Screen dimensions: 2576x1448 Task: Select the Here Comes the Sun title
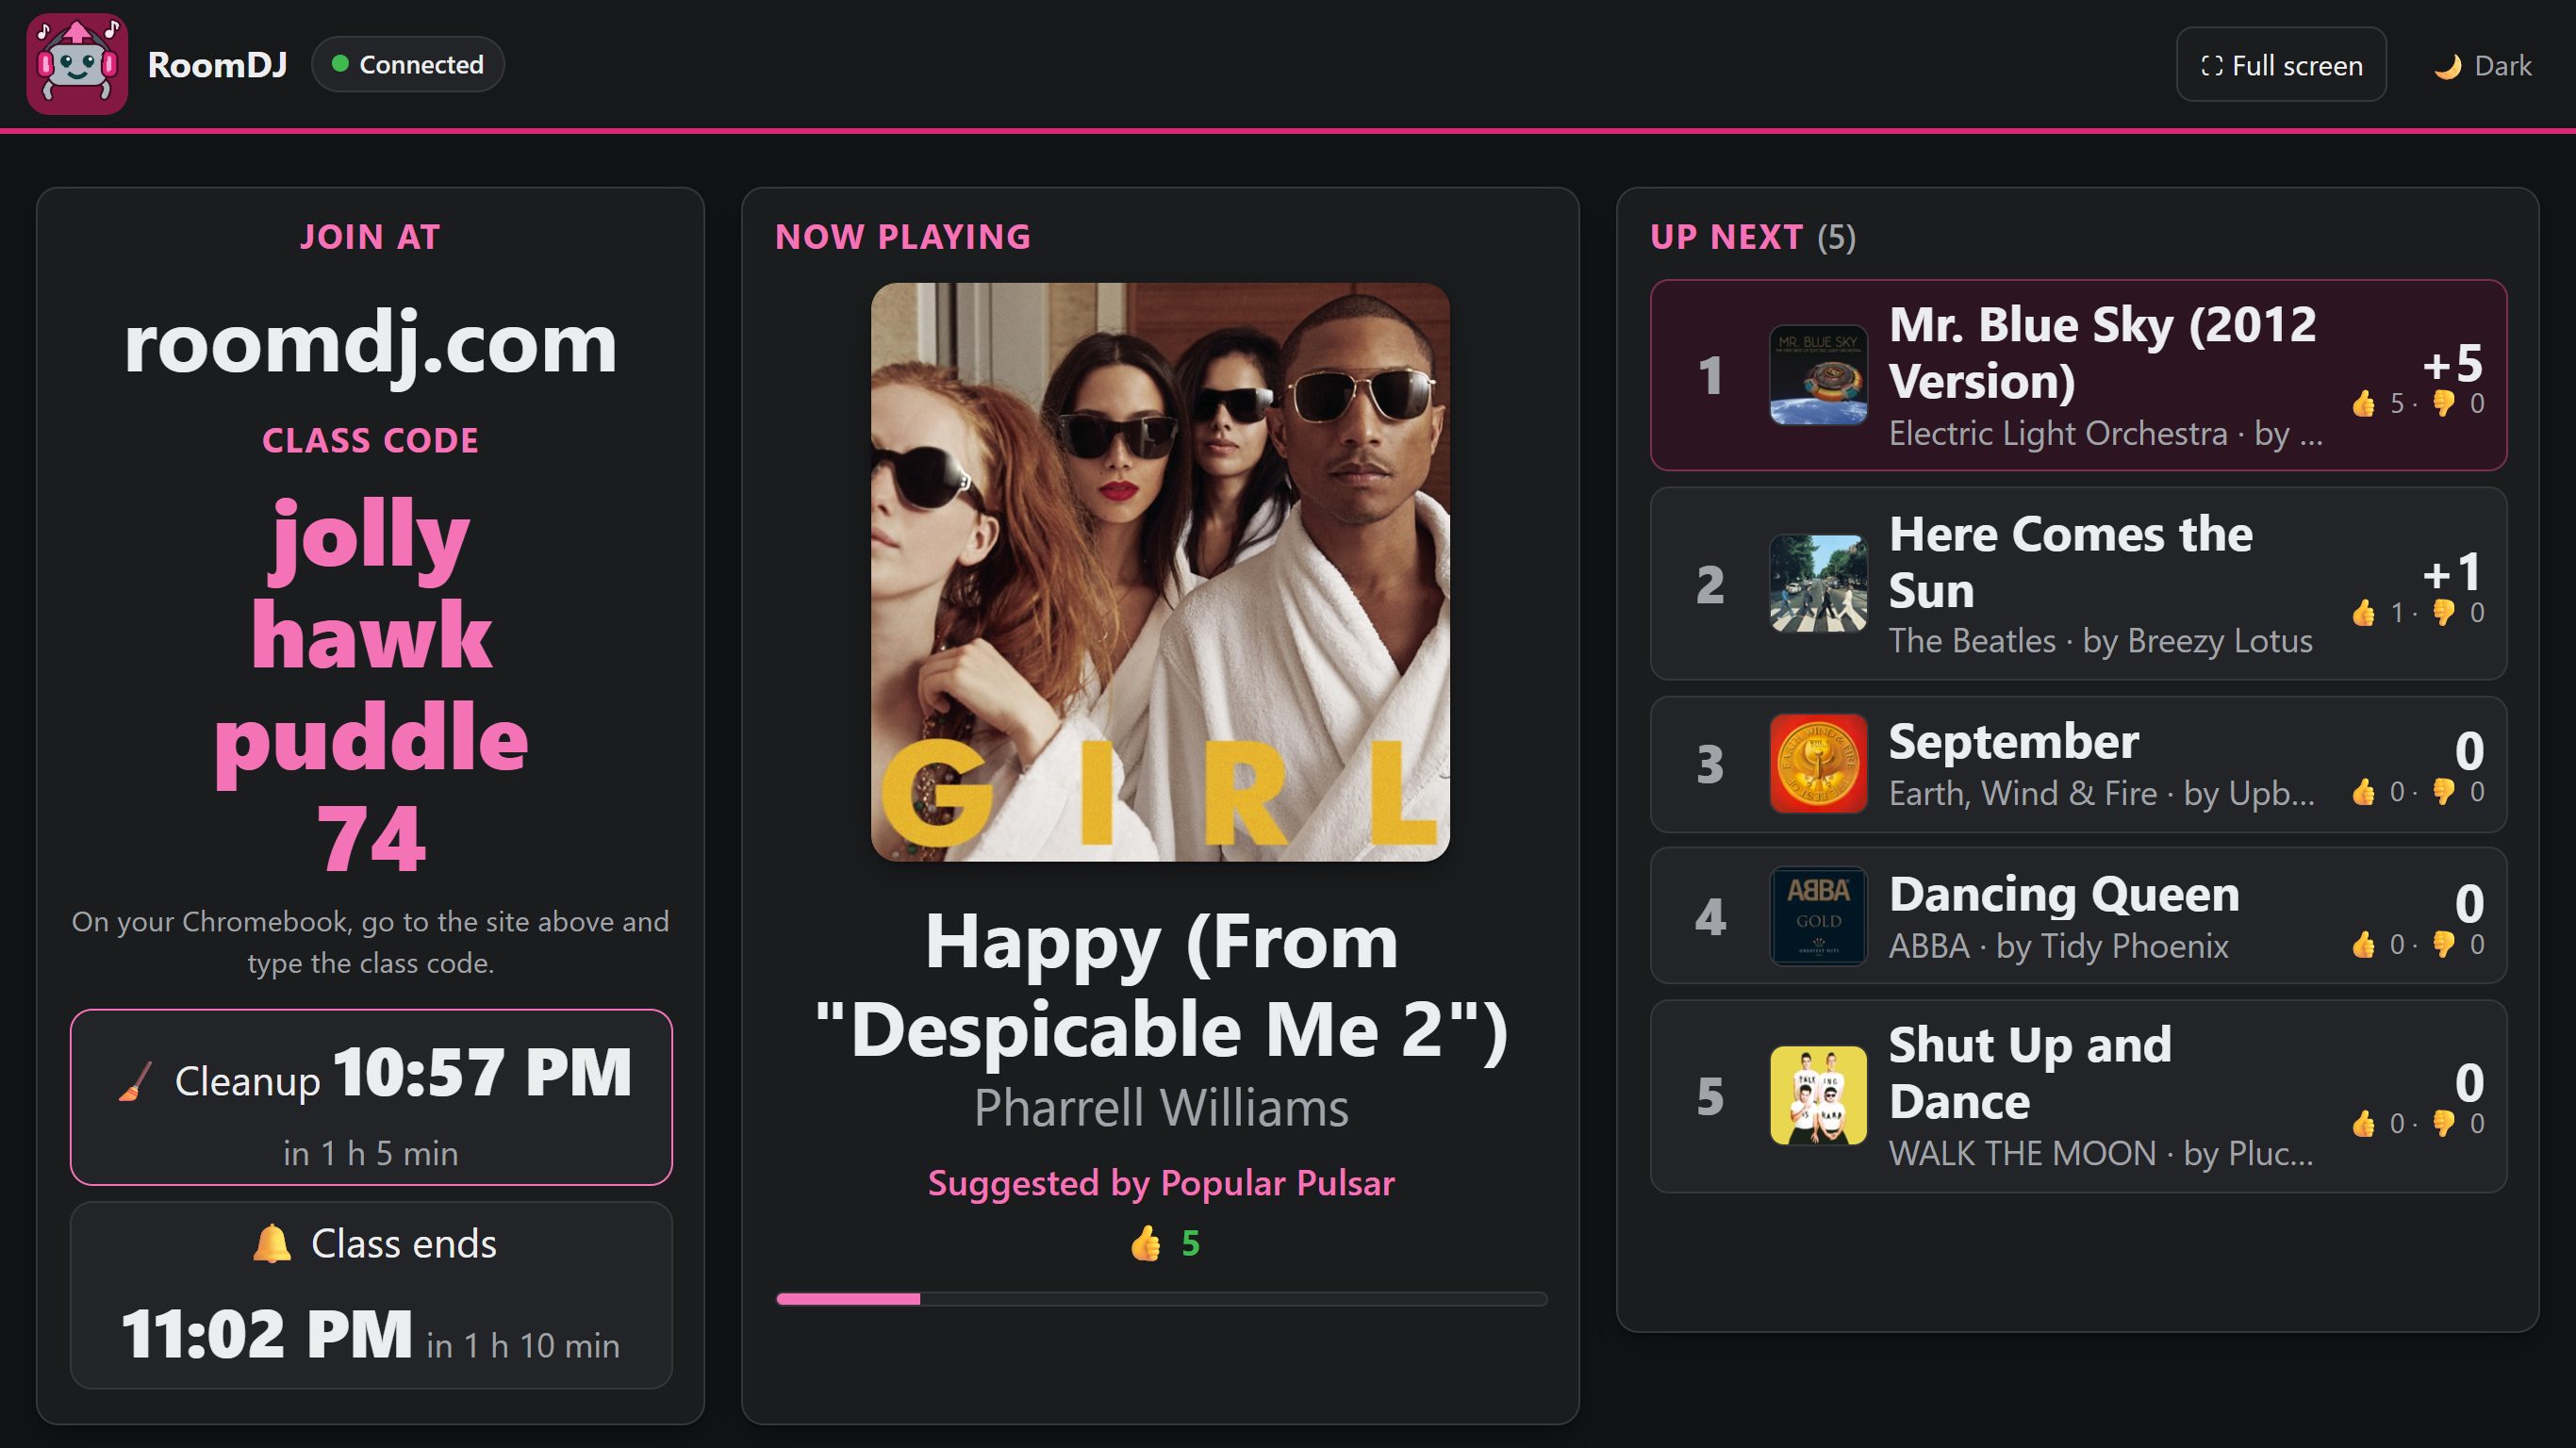(x=2071, y=562)
